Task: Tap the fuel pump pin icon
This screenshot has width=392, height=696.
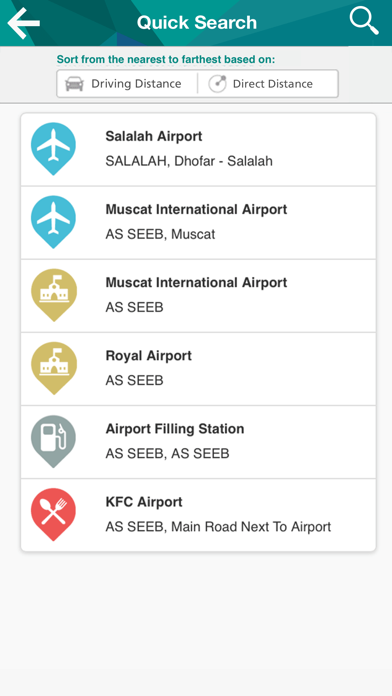Action: point(53,442)
